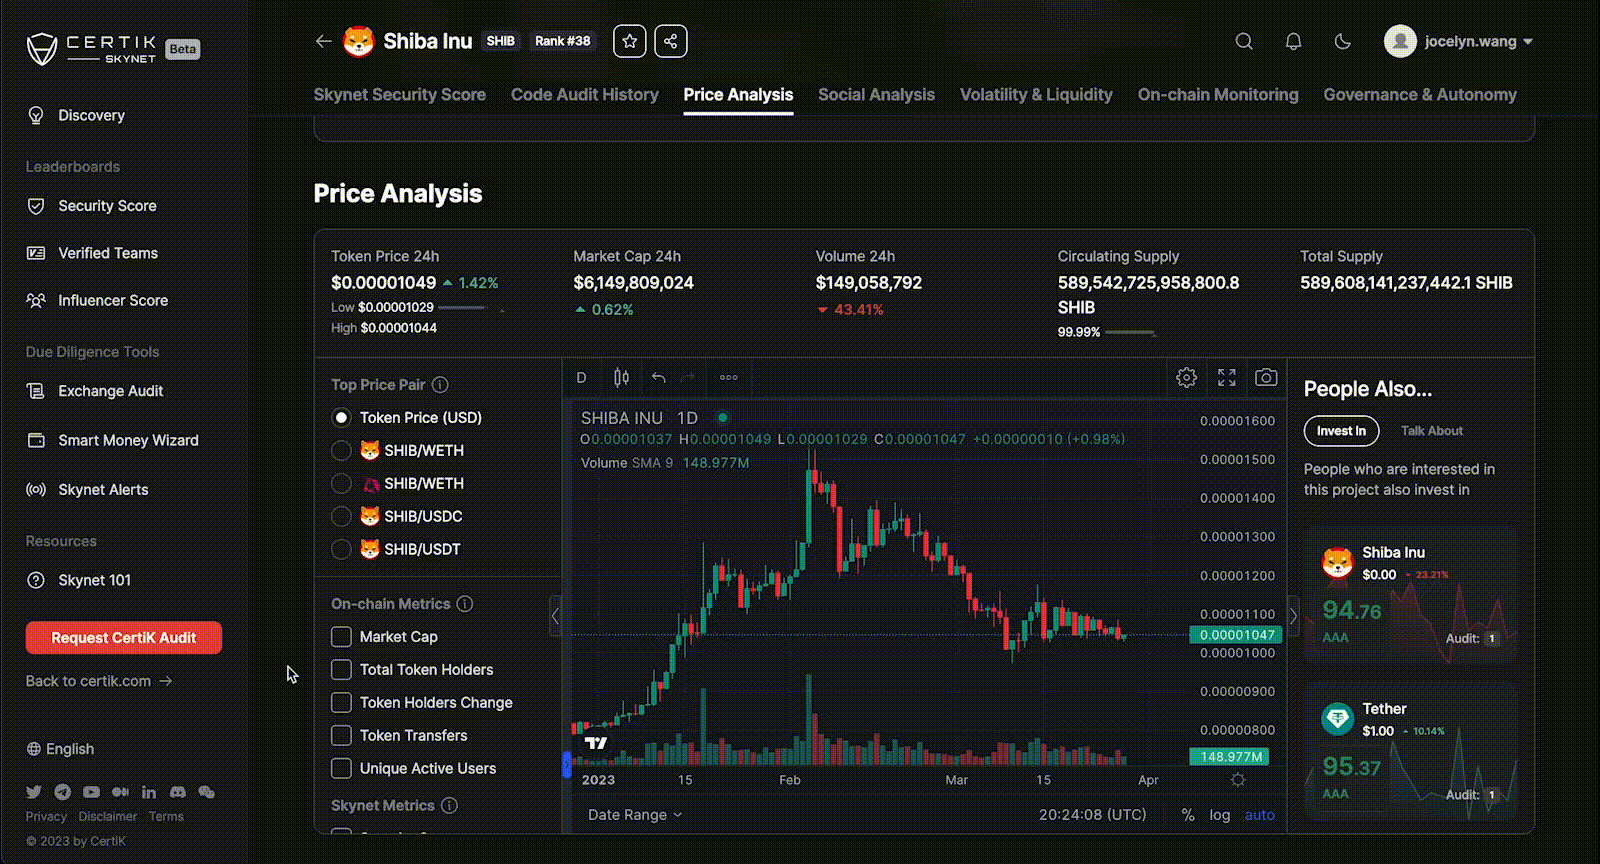Enable the Token Transfers checkbox
The height and width of the screenshot is (864, 1600).
pyautogui.click(x=341, y=735)
